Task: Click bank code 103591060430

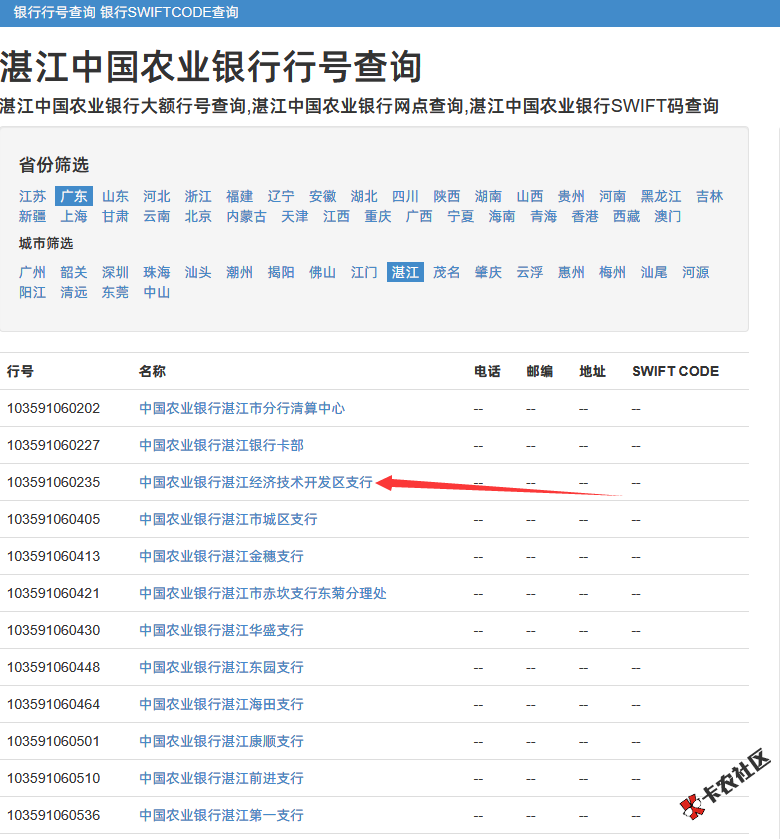Action: [53, 630]
